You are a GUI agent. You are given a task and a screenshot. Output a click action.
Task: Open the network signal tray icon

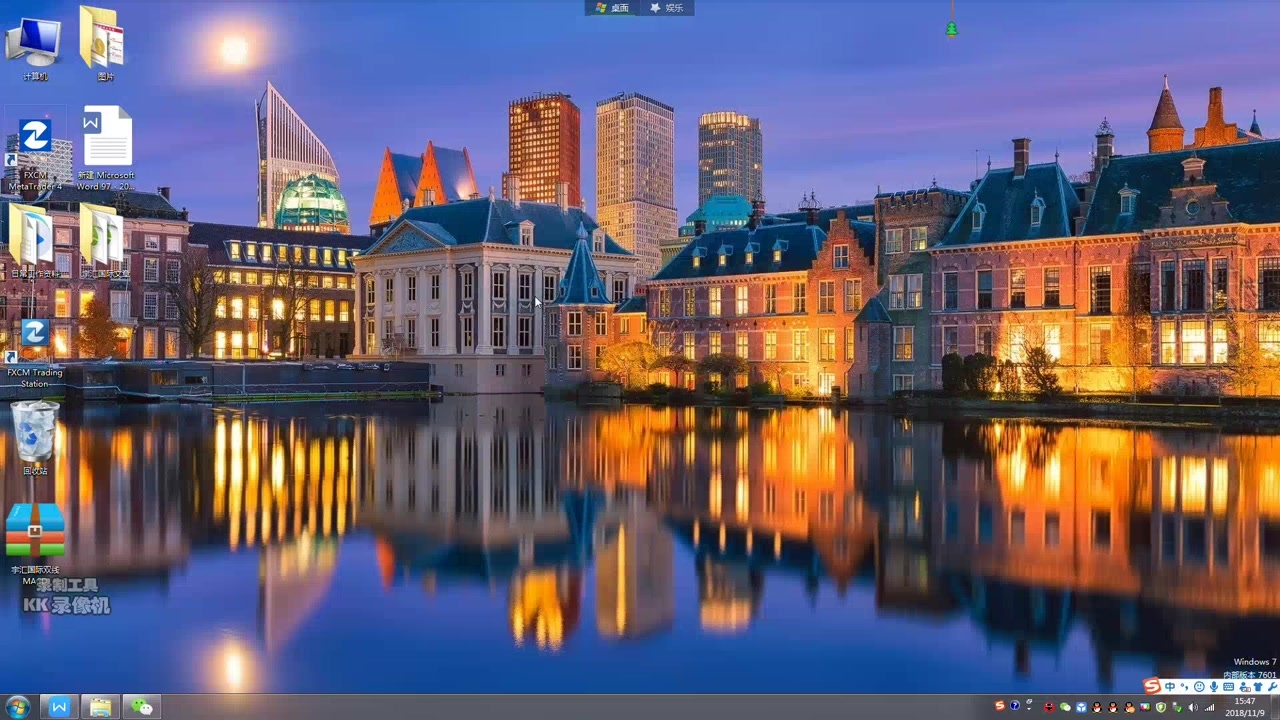1209,707
